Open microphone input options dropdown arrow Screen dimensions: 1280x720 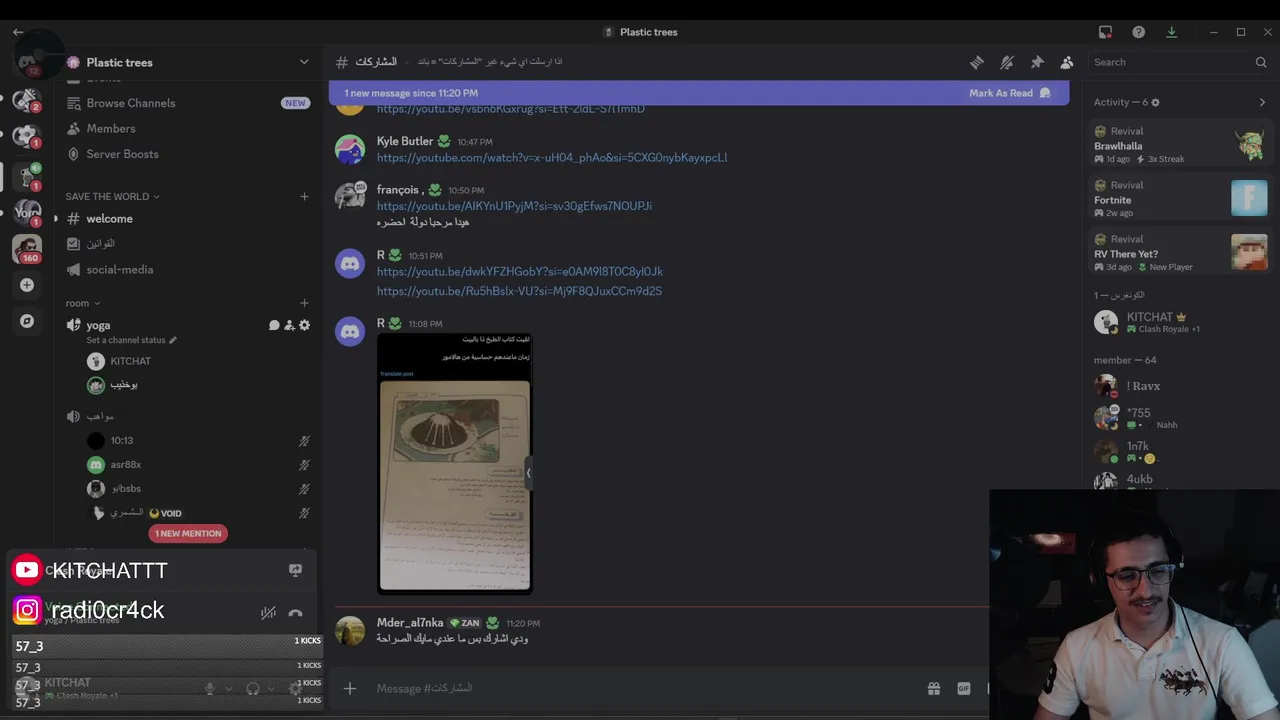(229, 688)
